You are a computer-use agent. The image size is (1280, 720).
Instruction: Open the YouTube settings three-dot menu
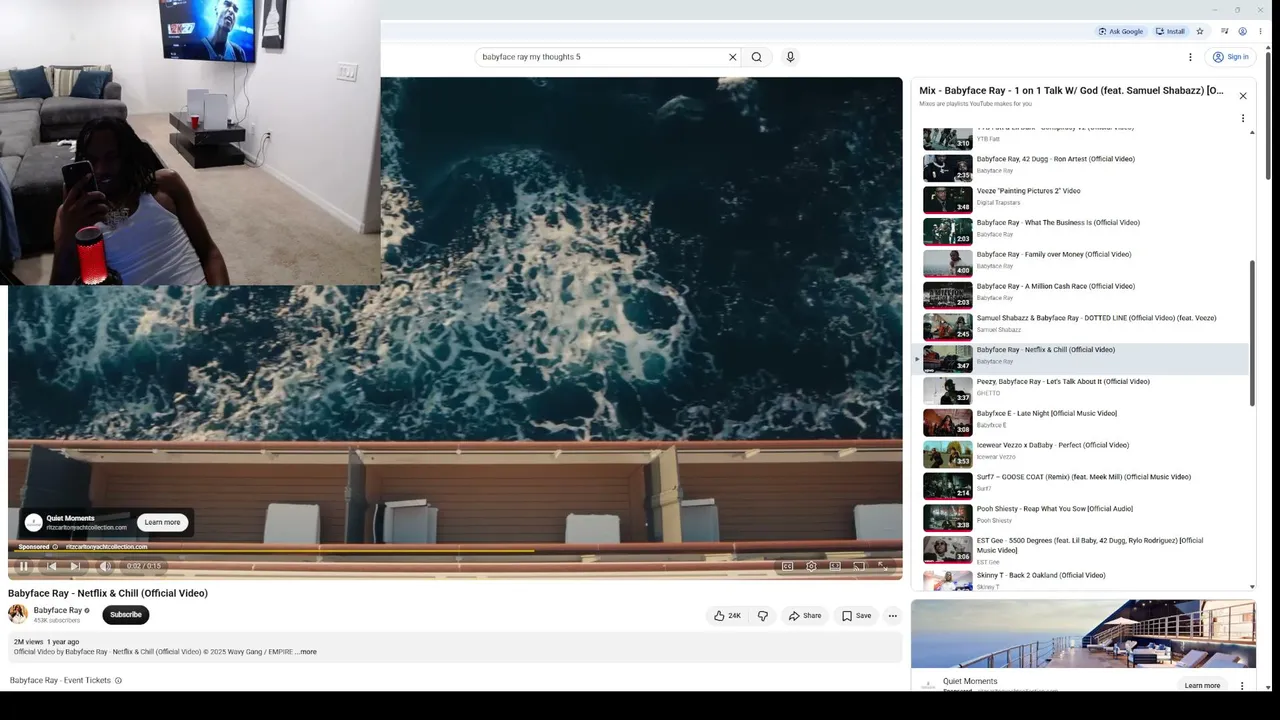click(x=1190, y=57)
